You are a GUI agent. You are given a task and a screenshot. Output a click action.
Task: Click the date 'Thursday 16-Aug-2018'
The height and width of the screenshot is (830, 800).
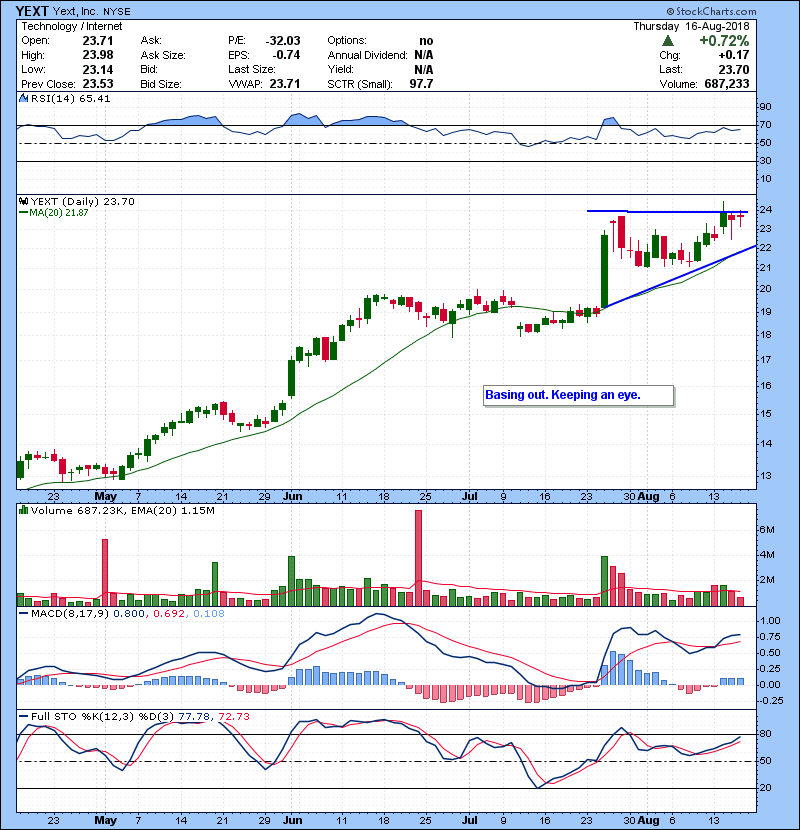[x=691, y=26]
